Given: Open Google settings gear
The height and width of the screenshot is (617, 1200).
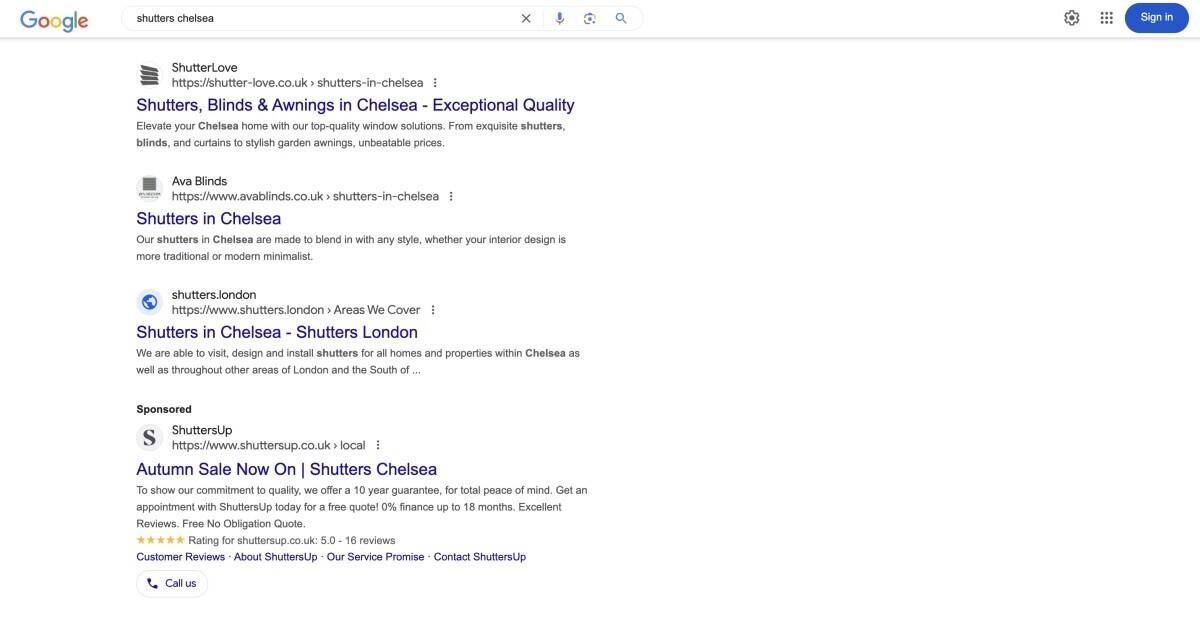Looking at the screenshot, I should tap(1072, 17).
